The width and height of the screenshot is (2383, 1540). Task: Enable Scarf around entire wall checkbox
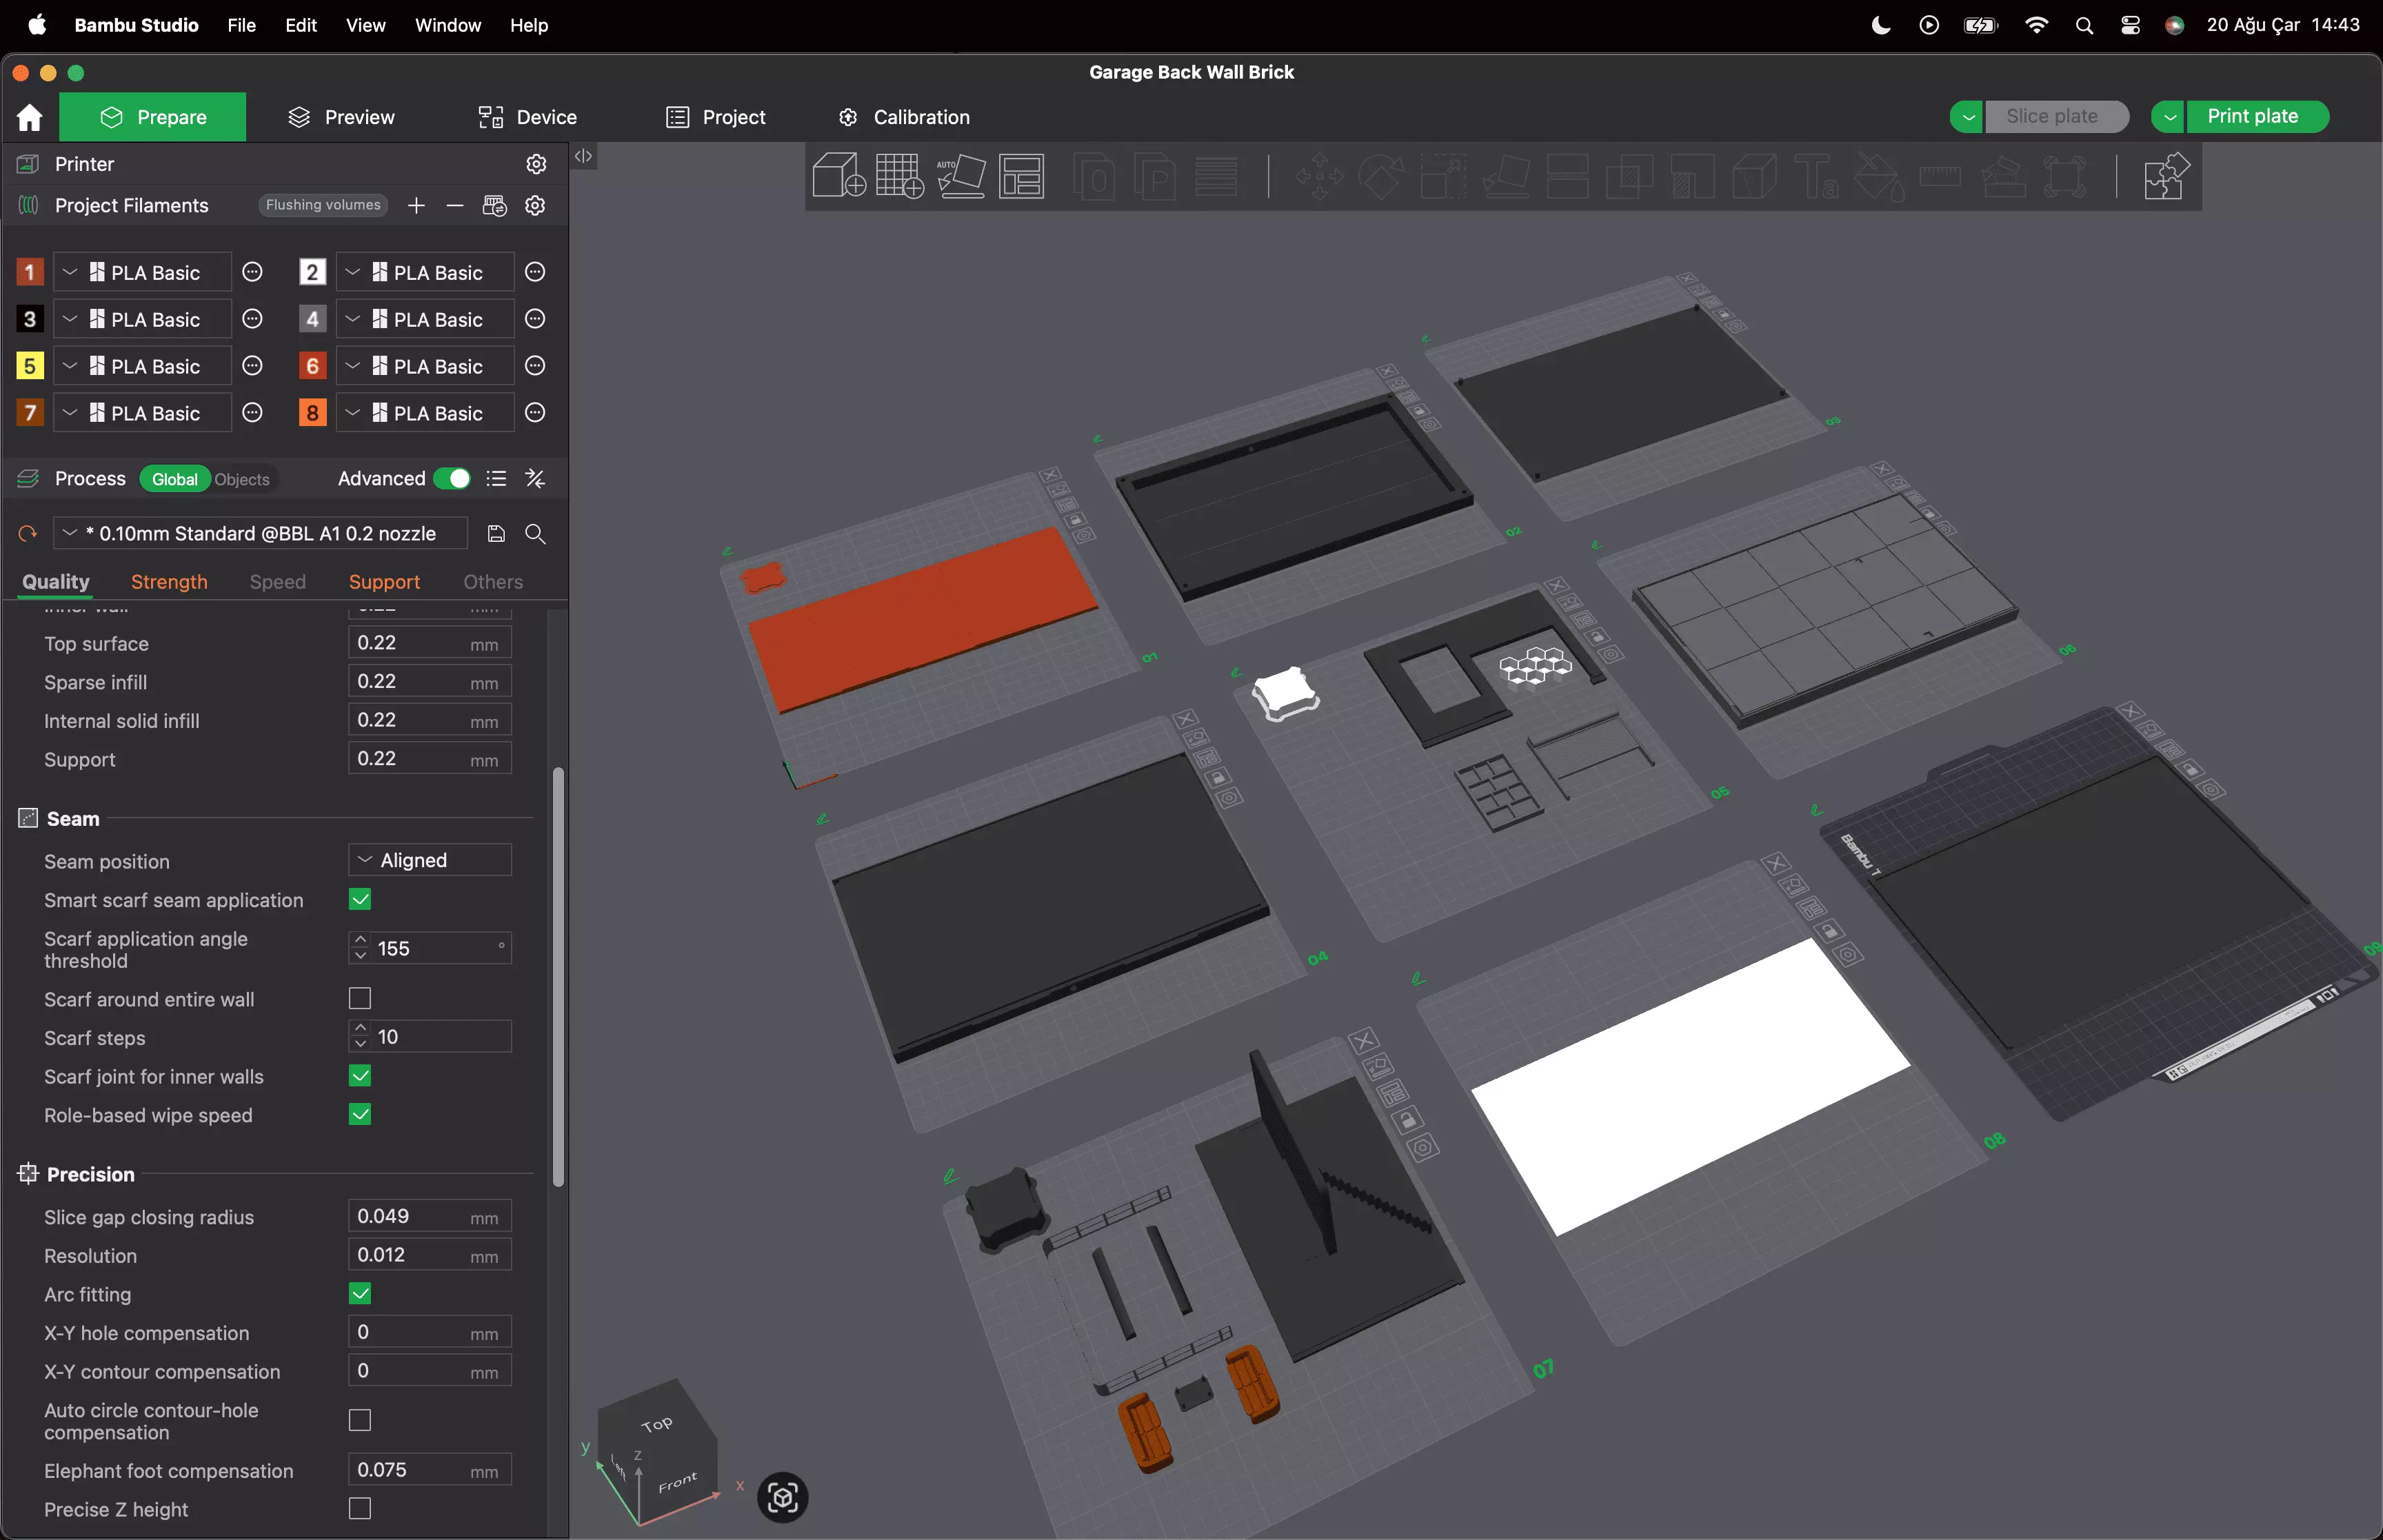click(360, 999)
